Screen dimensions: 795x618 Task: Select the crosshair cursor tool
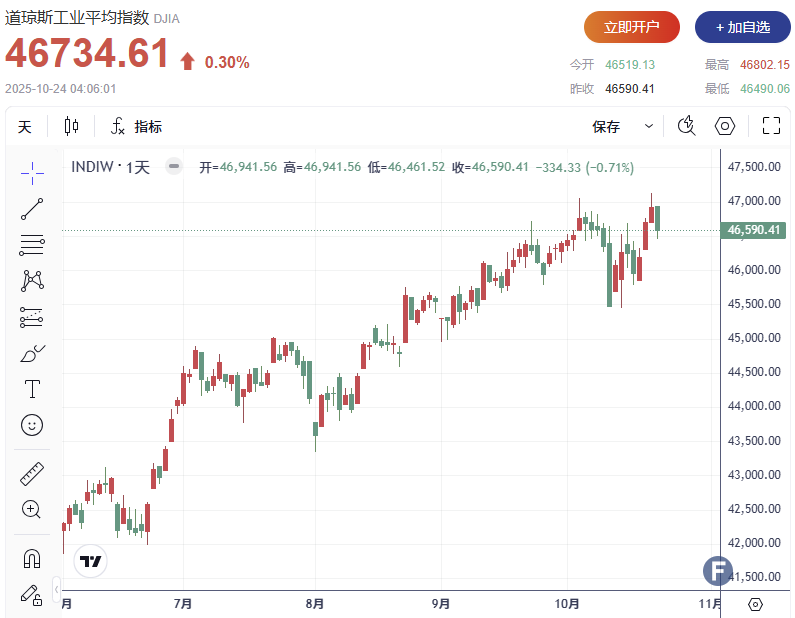tap(32, 173)
